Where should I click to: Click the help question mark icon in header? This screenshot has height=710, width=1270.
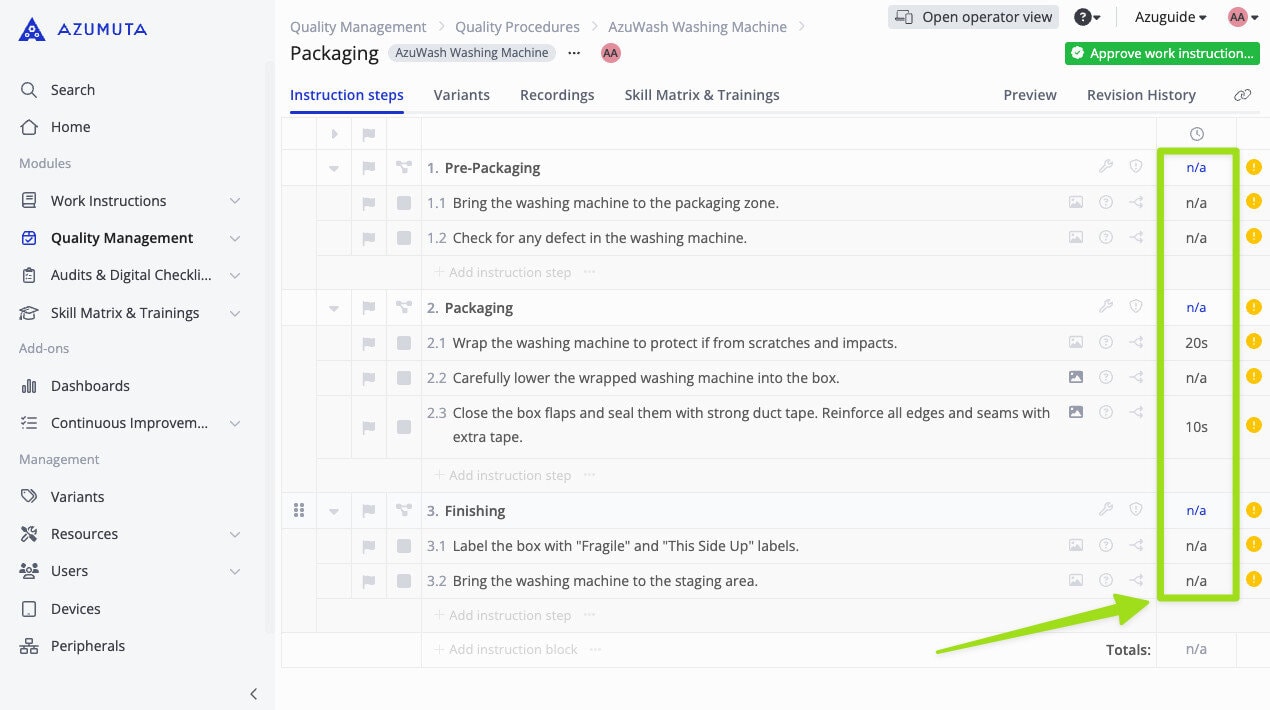click(x=1082, y=17)
